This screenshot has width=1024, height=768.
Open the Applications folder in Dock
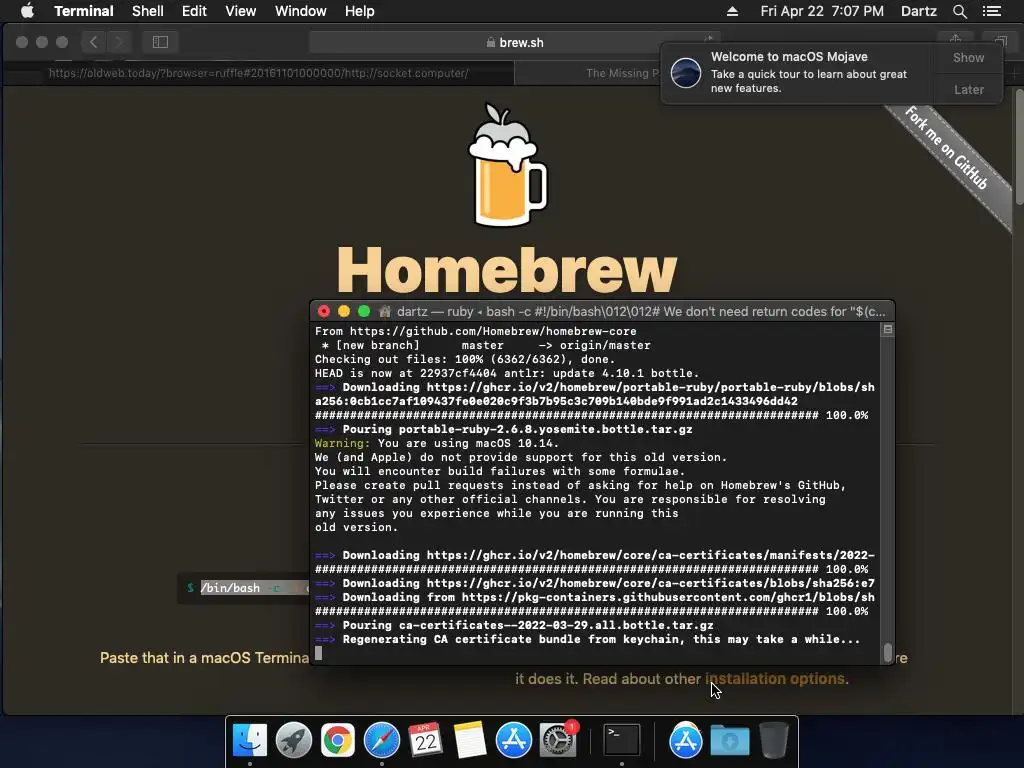point(685,740)
